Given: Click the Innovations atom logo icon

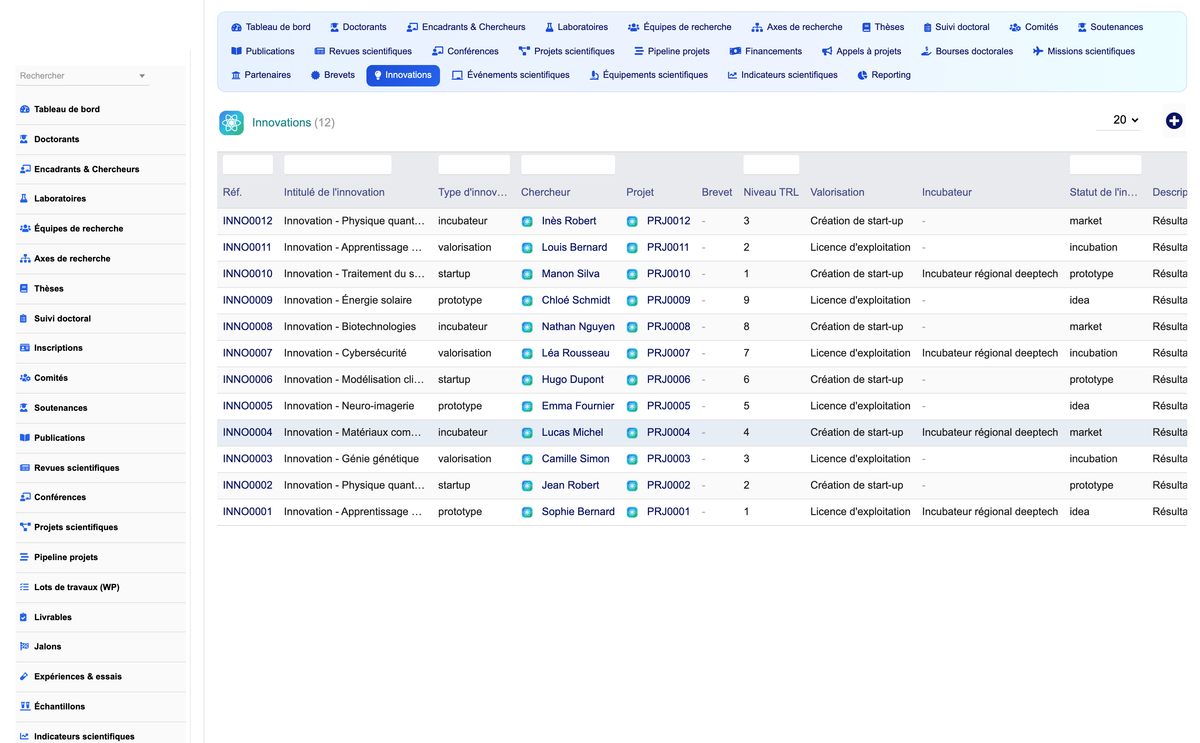Looking at the screenshot, I should (231, 122).
